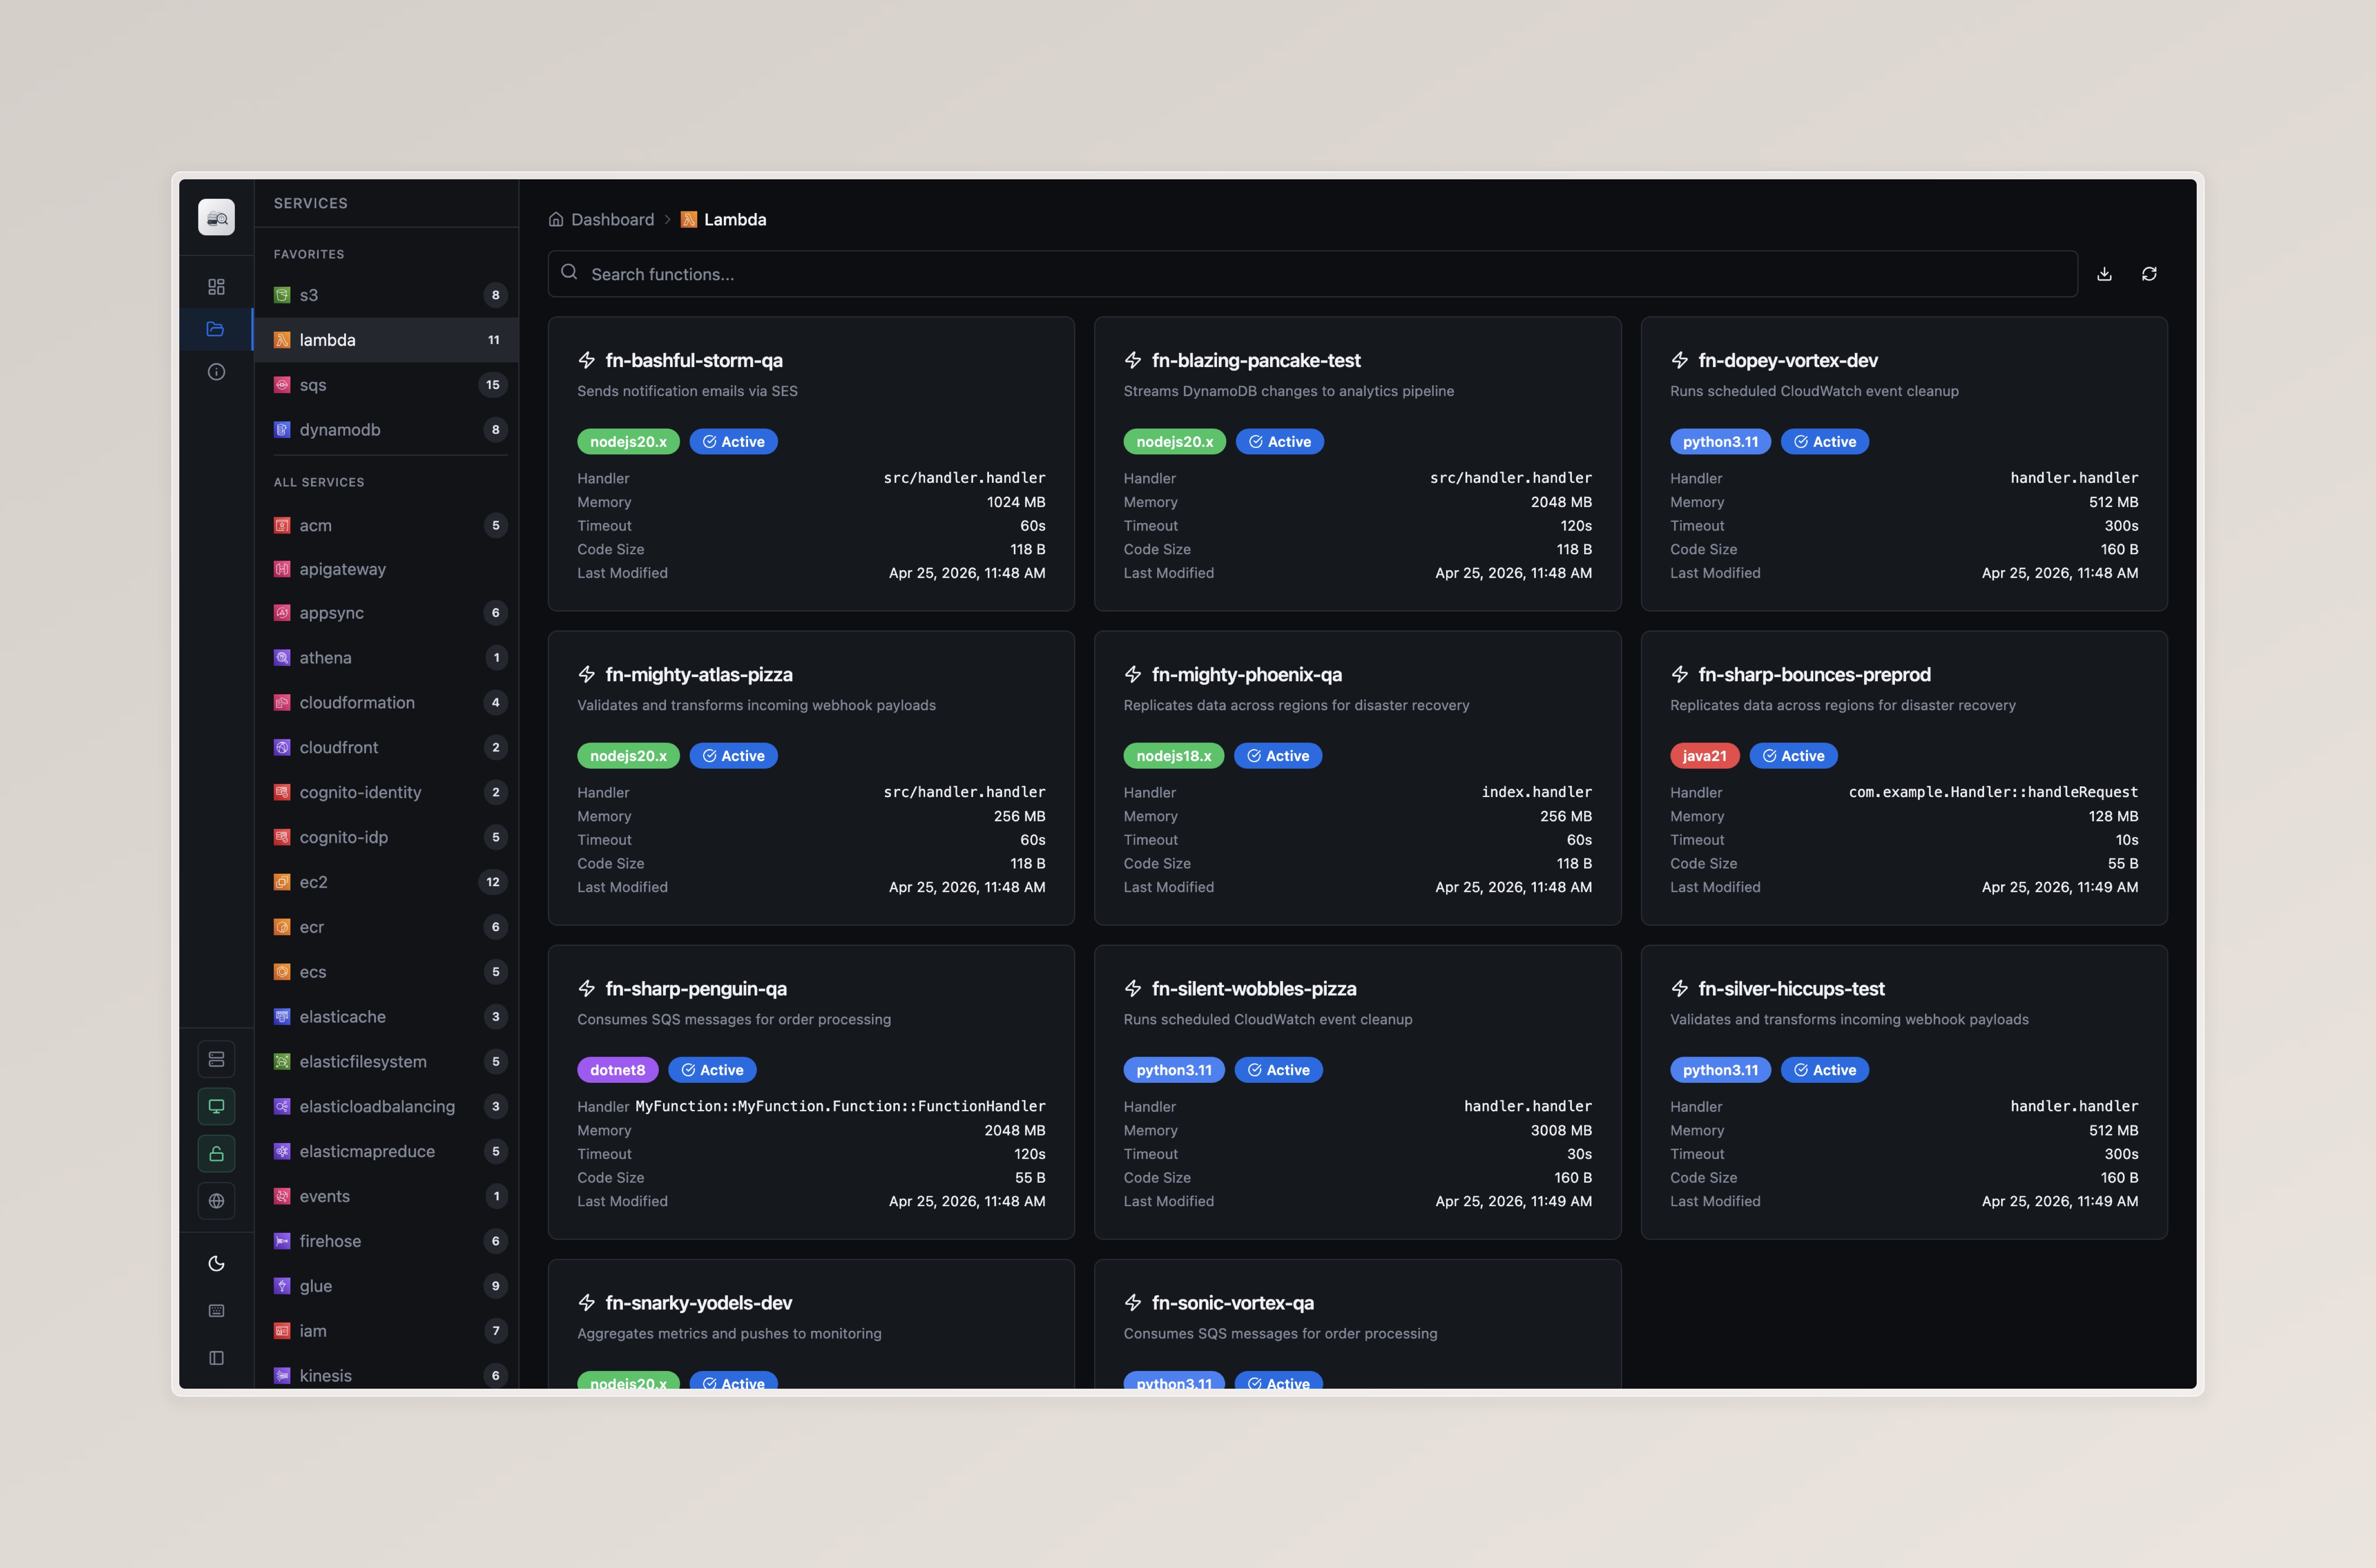Expand the FAVORITES section header

coord(309,253)
